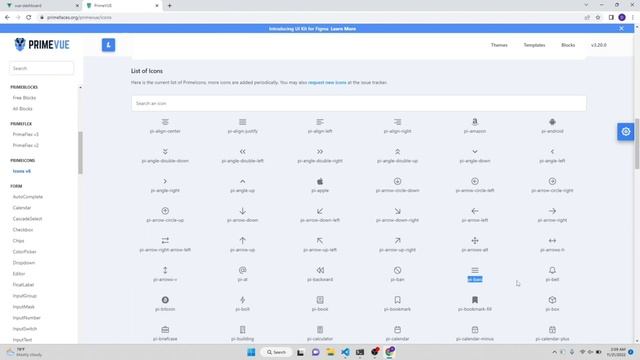The image size is (640, 360).
Task: Open the Dropdown component page
Action: click(24, 263)
